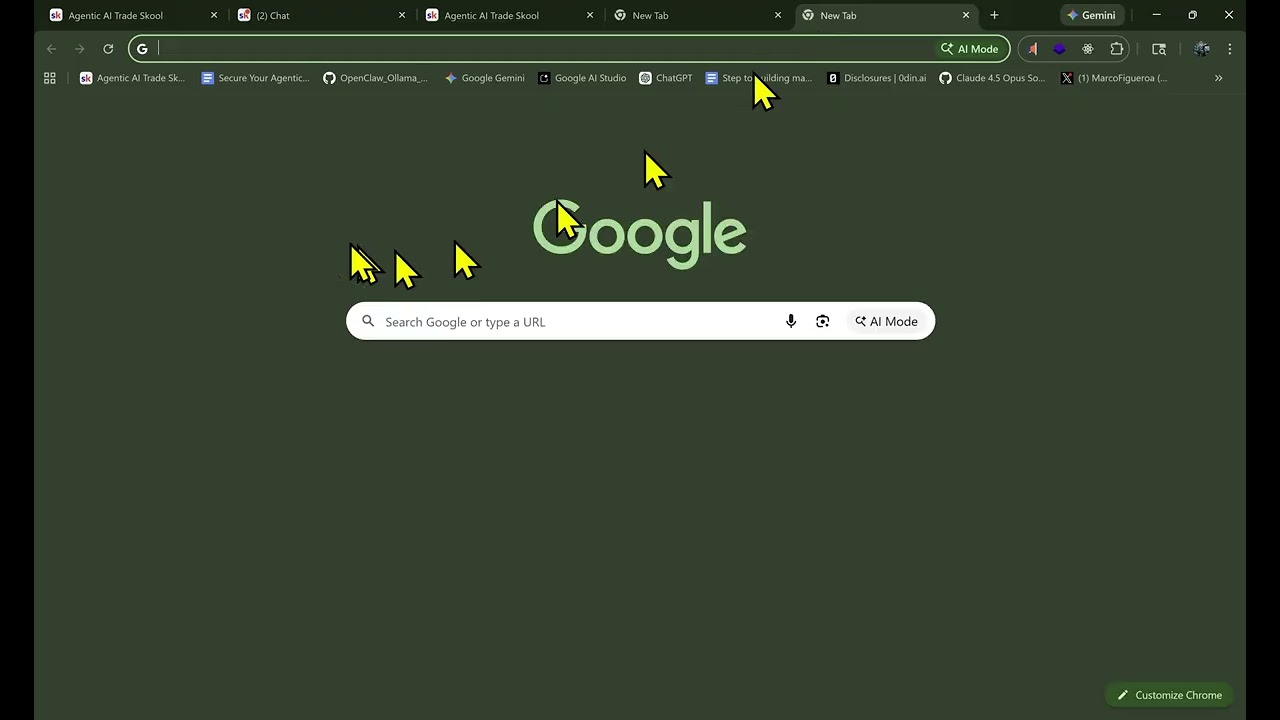Open the Secure Your Agentic... bookmark

[255, 78]
